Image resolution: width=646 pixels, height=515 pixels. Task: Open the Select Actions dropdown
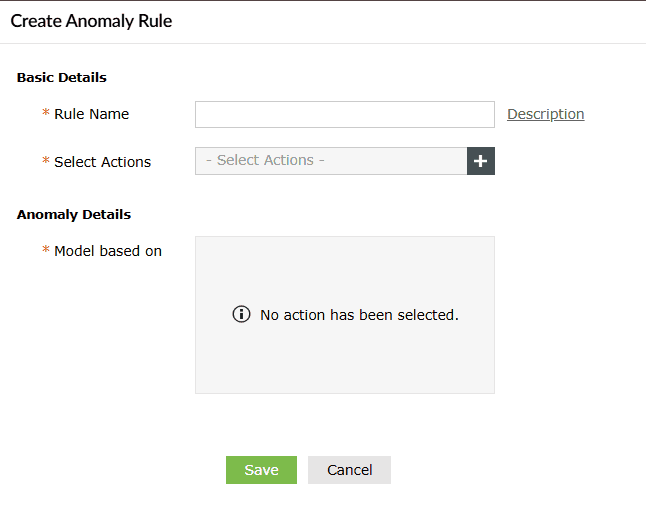331,161
